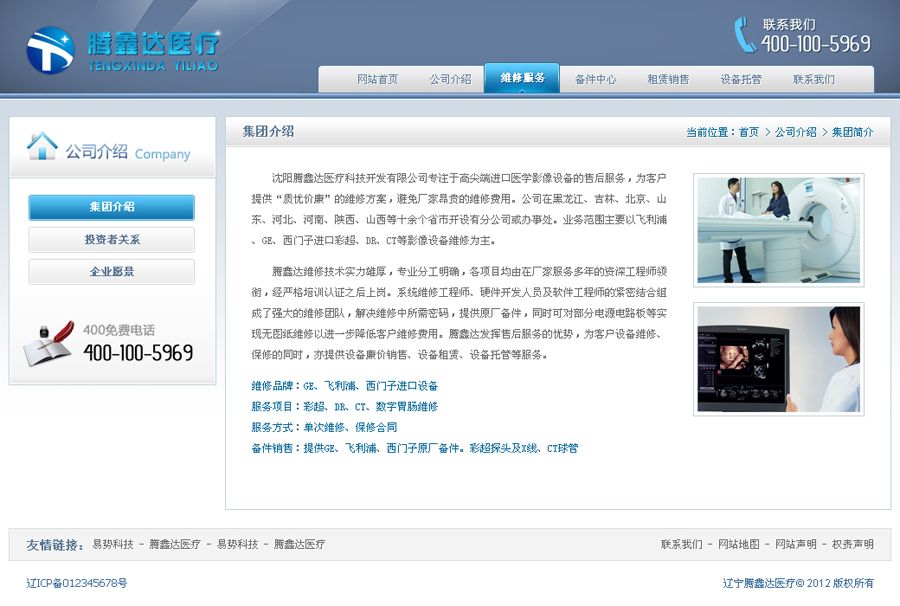Open the 网站地图 footer link

click(x=738, y=545)
